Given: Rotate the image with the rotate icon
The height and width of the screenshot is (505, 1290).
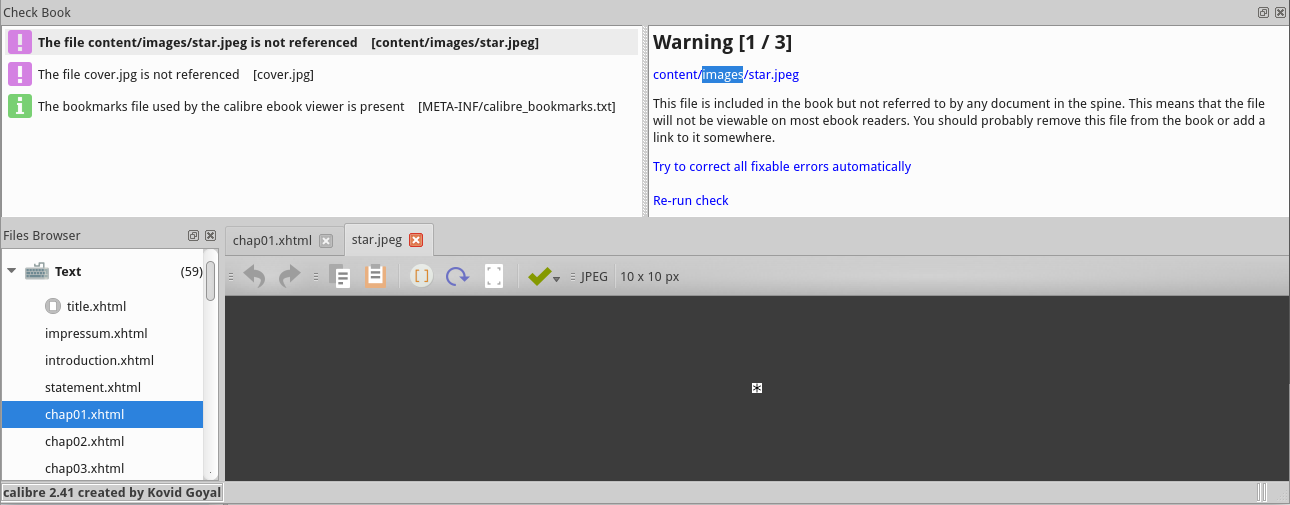Looking at the screenshot, I should pyautogui.click(x=458, y=276).
